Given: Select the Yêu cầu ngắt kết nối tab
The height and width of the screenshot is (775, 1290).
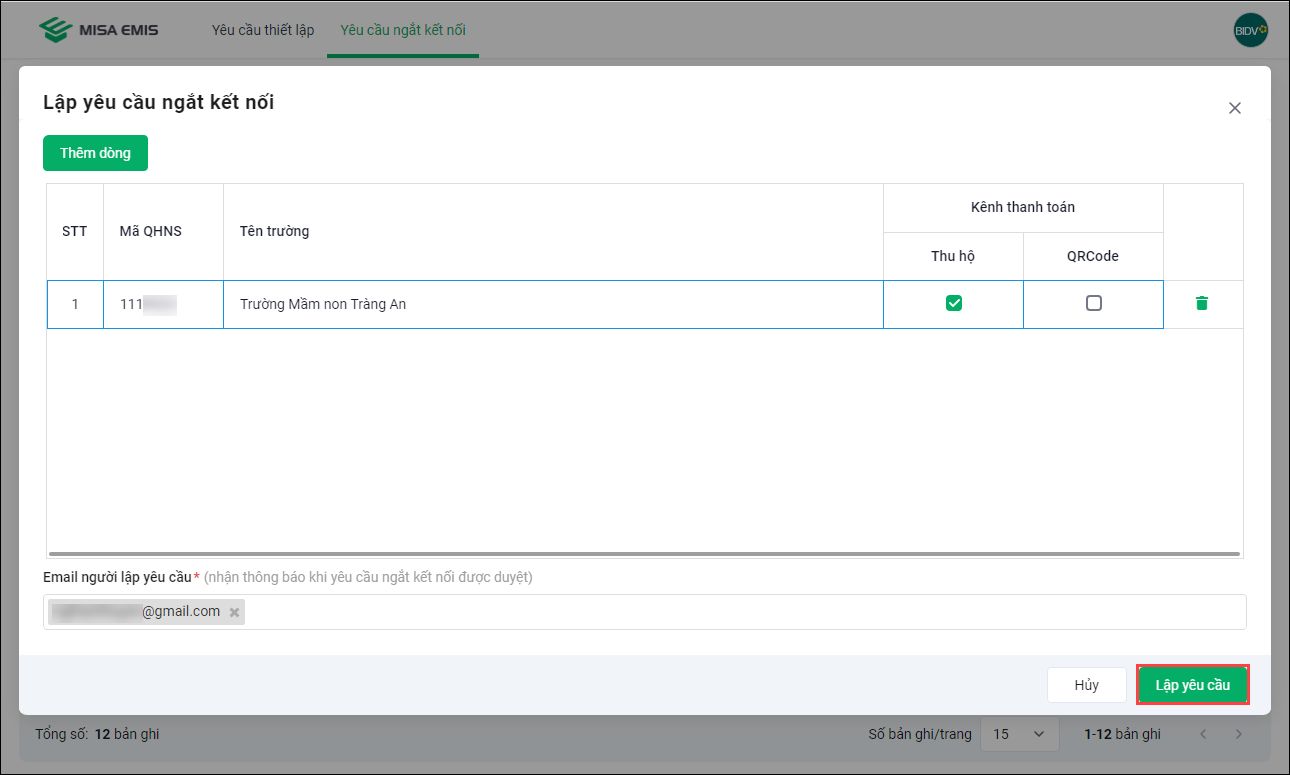Looking at the screenshot, I should pos(403,30).
